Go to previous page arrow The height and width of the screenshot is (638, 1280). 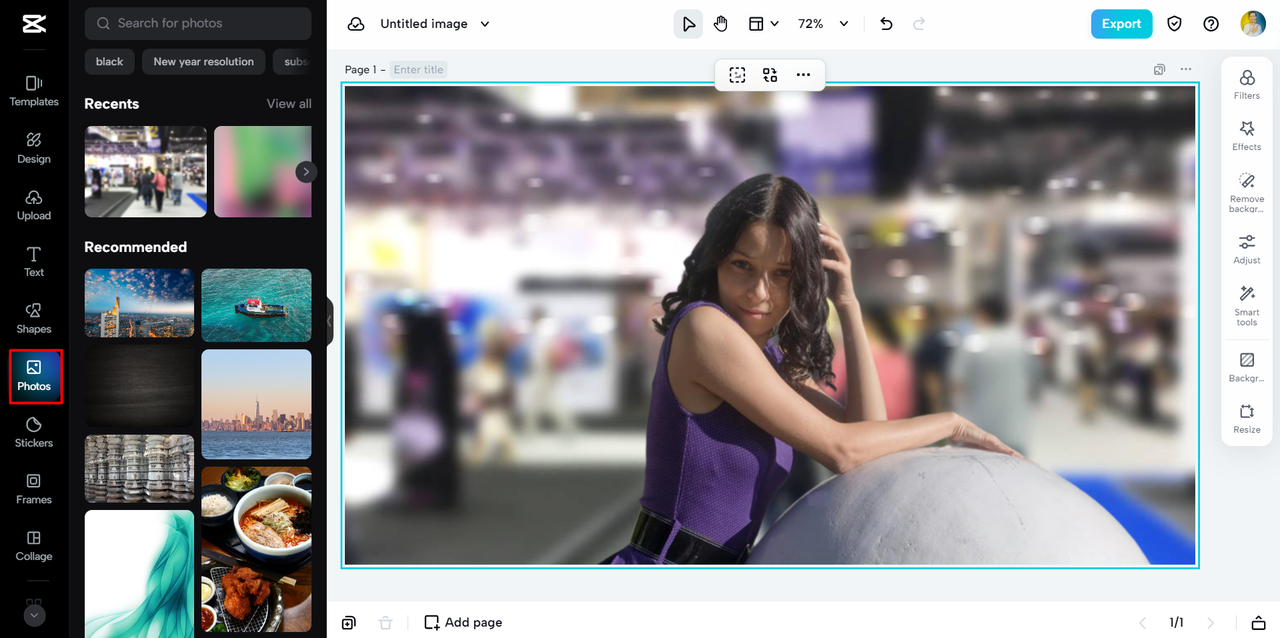click(1145, 622)
